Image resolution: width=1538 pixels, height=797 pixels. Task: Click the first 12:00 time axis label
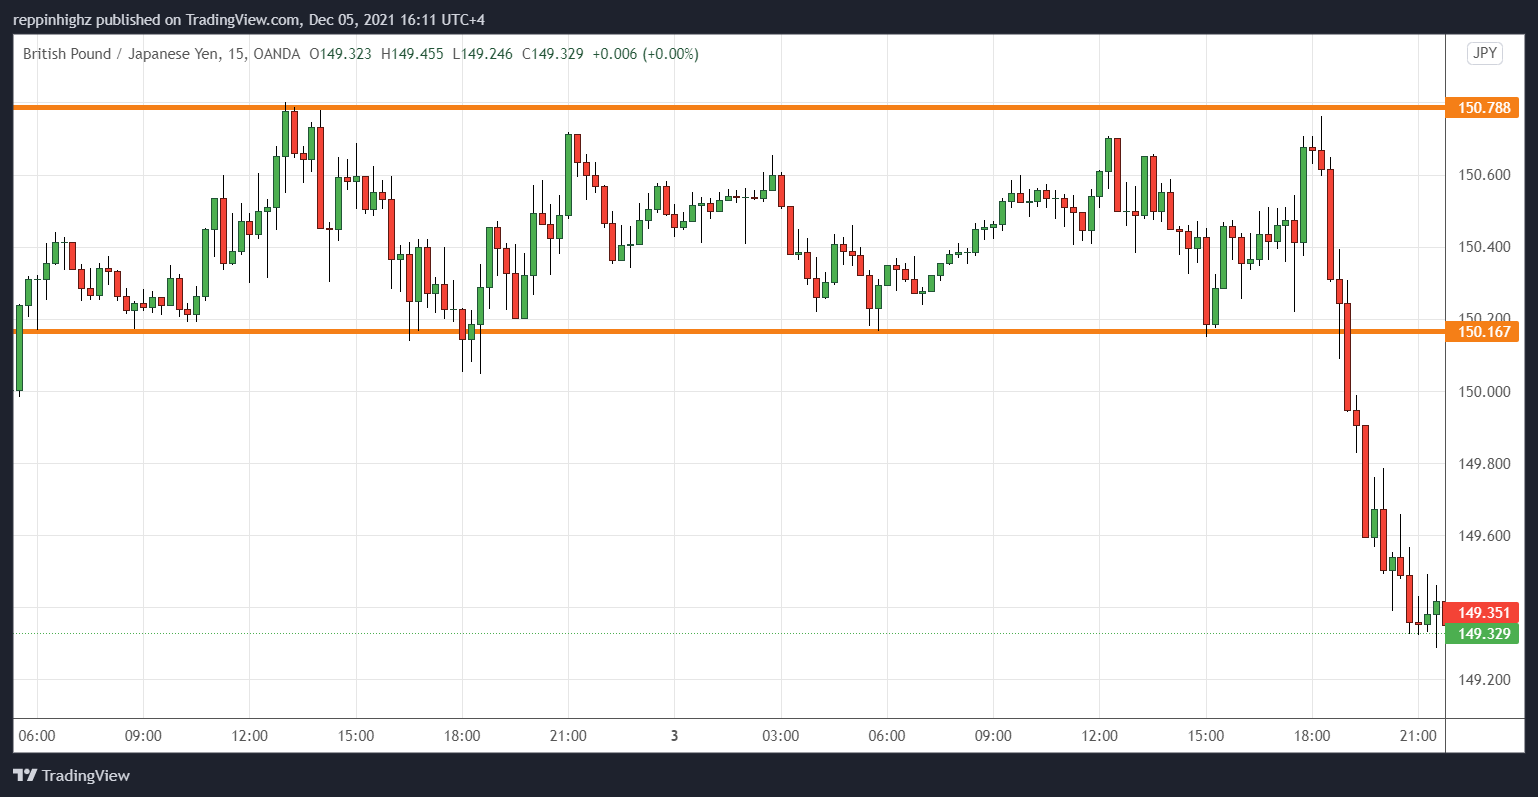(249, 735)
